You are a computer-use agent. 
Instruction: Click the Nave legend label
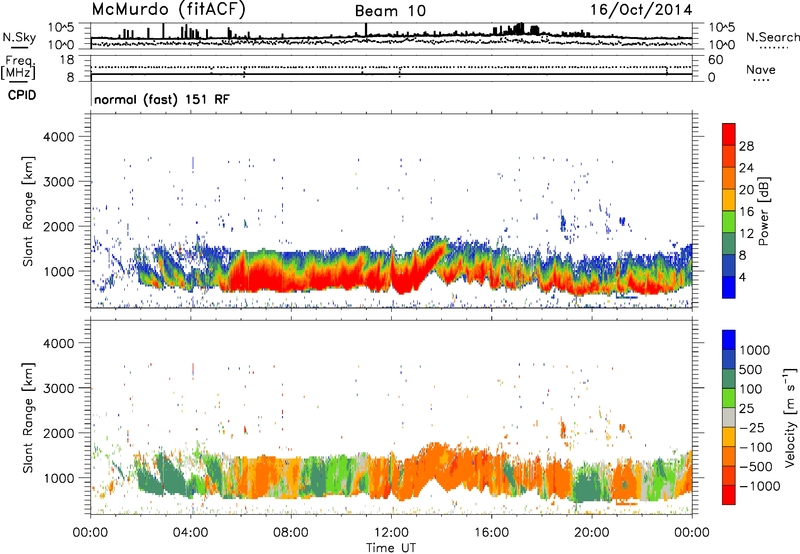point(761,69)
